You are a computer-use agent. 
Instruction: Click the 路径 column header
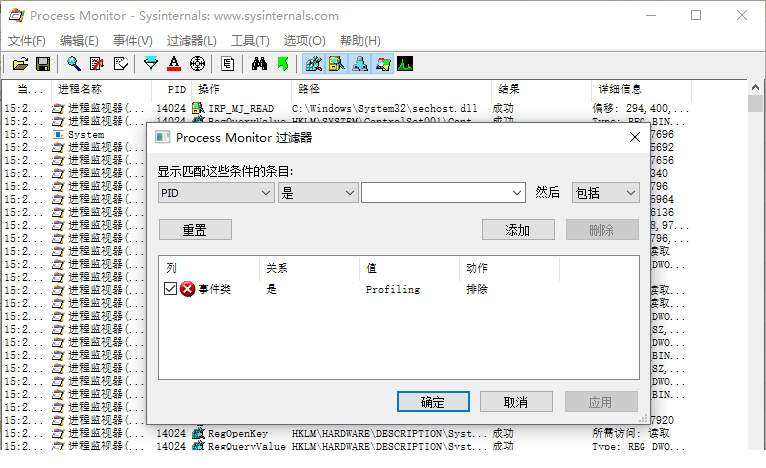pos(391,89)
